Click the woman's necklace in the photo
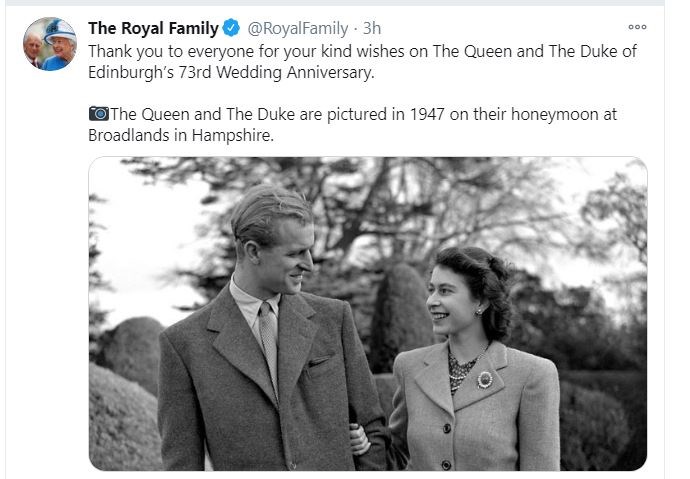Screen dimensions: 690x479 (464, 368)
